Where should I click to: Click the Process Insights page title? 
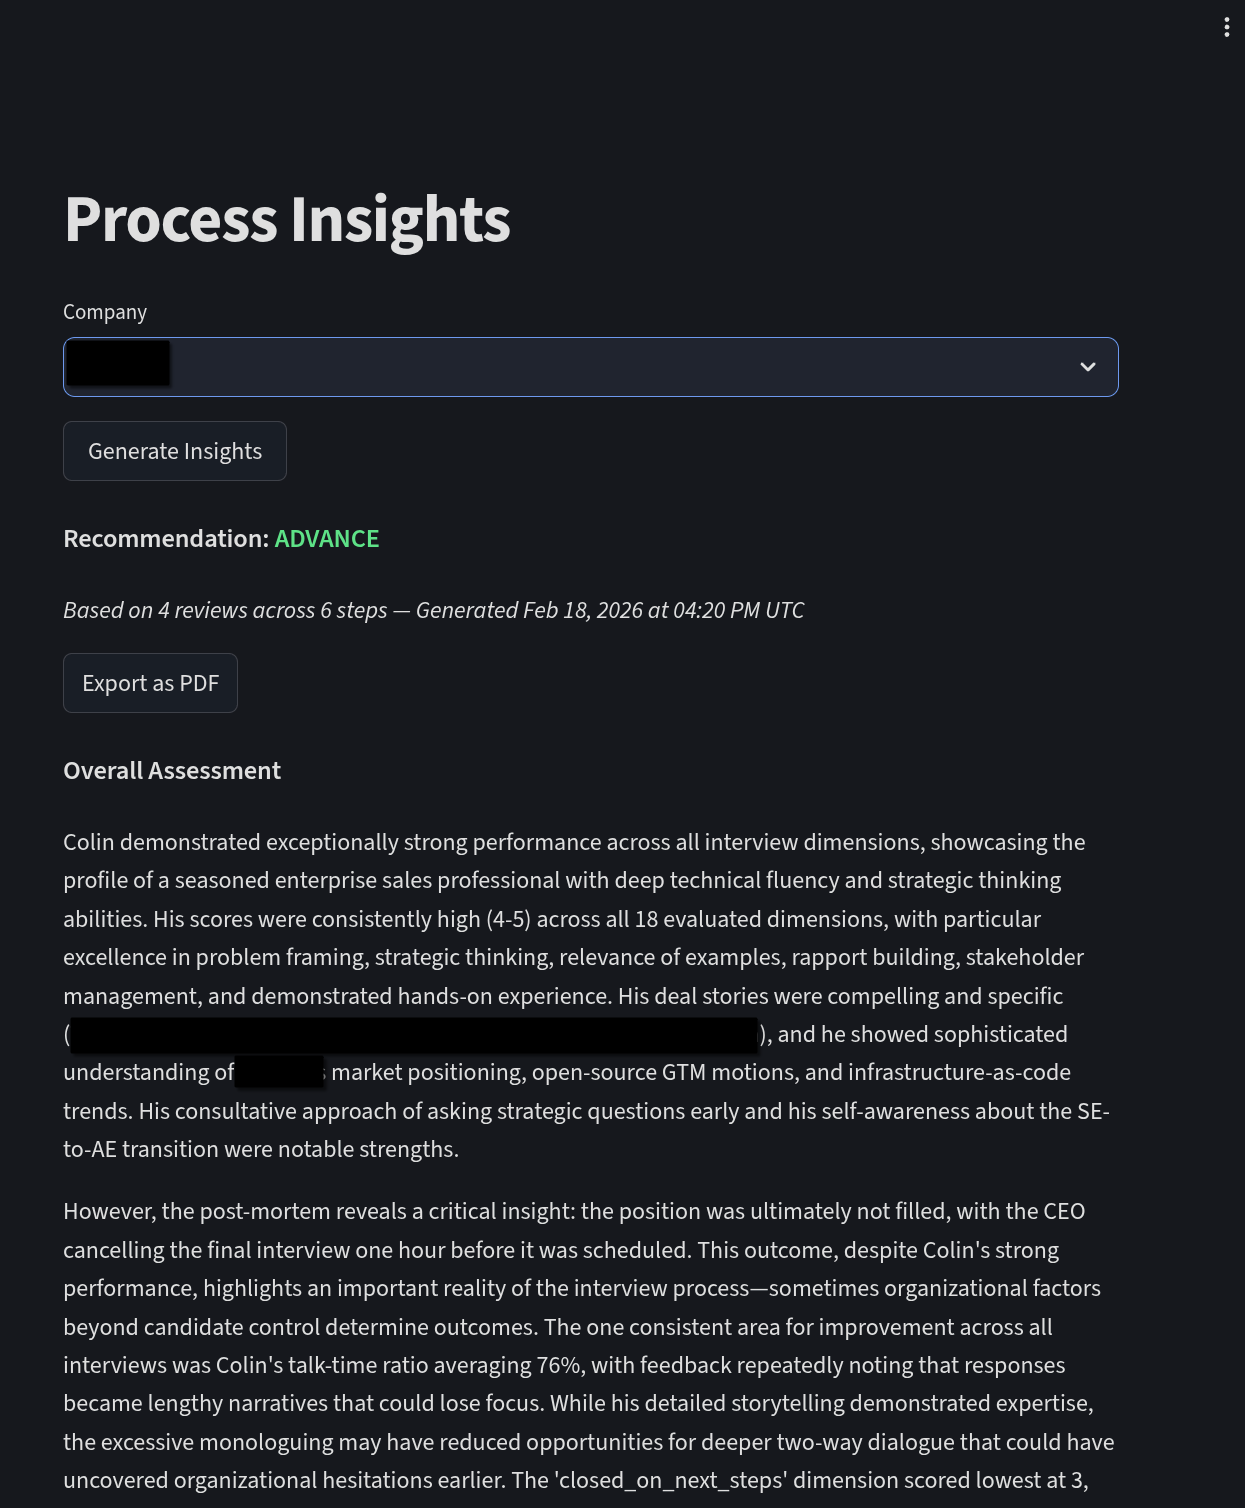(x=287, y=220)
